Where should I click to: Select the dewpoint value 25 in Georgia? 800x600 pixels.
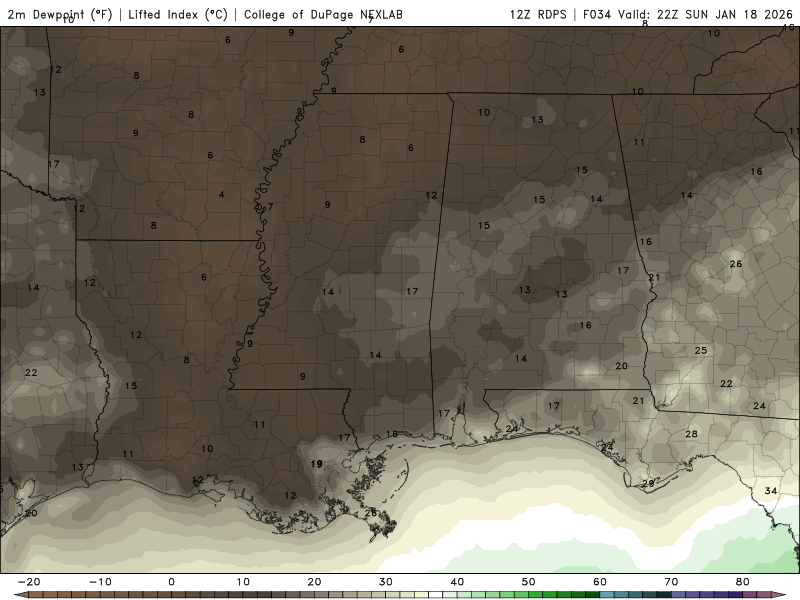[x=701, y=351]
